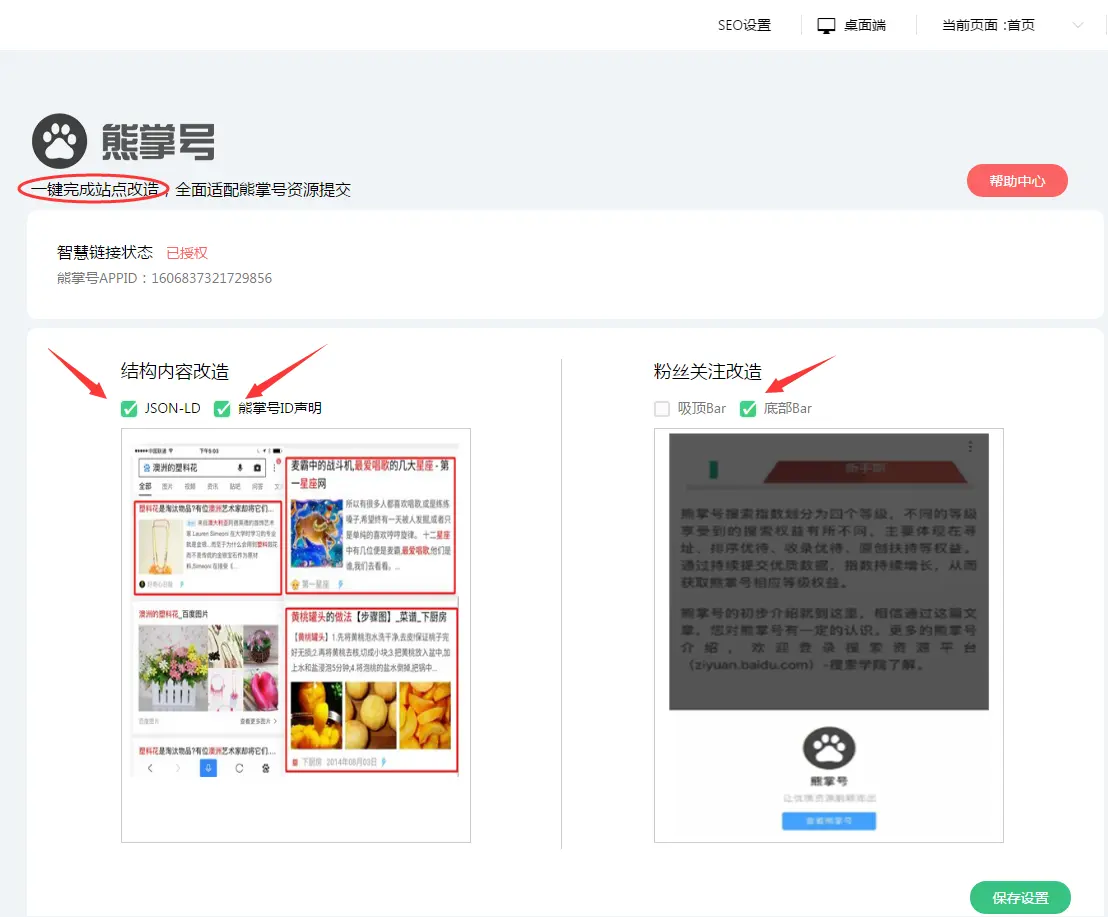Click the back arrow in preview bottom bar
This screenshot has height=917, width=1108.
pos(150,768)
